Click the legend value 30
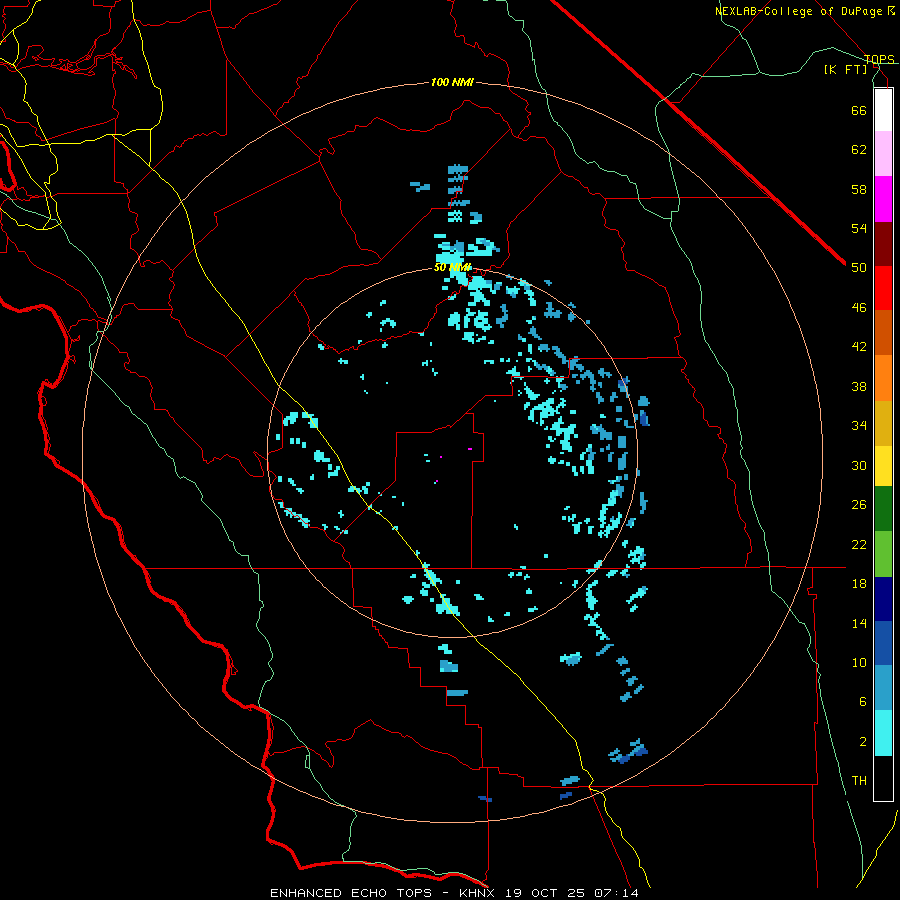Image resolution: width=900 pixels, height=900 pixels. tap(859, 465)
